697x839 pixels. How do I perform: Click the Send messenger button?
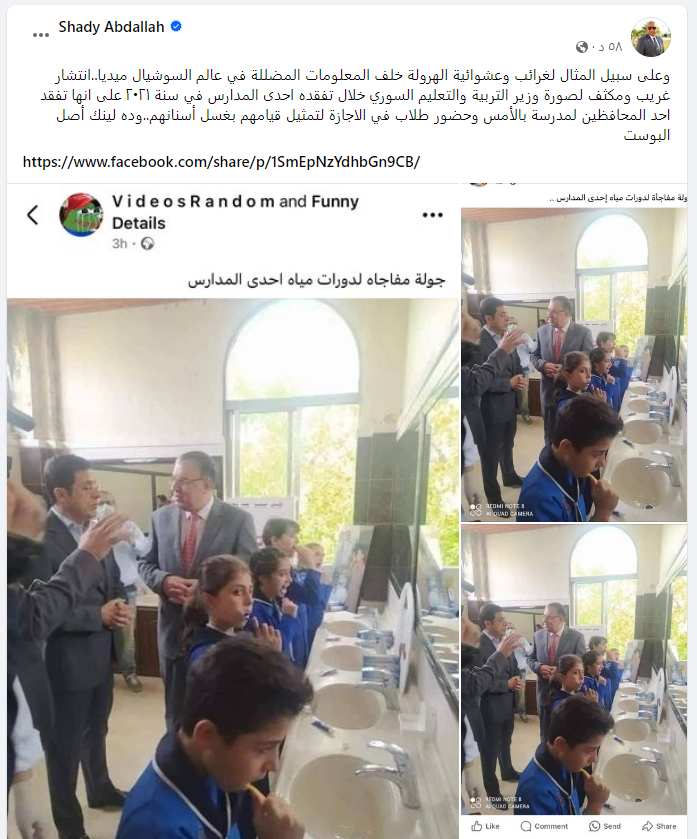pos(605,826)
